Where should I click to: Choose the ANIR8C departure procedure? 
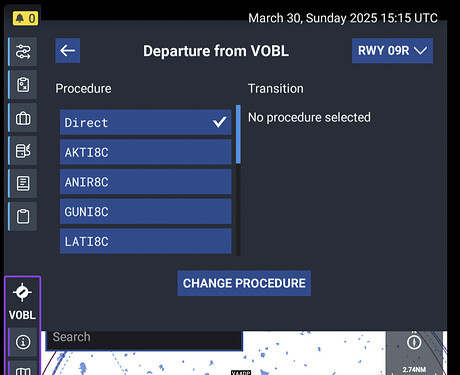(x=146, y=182)
